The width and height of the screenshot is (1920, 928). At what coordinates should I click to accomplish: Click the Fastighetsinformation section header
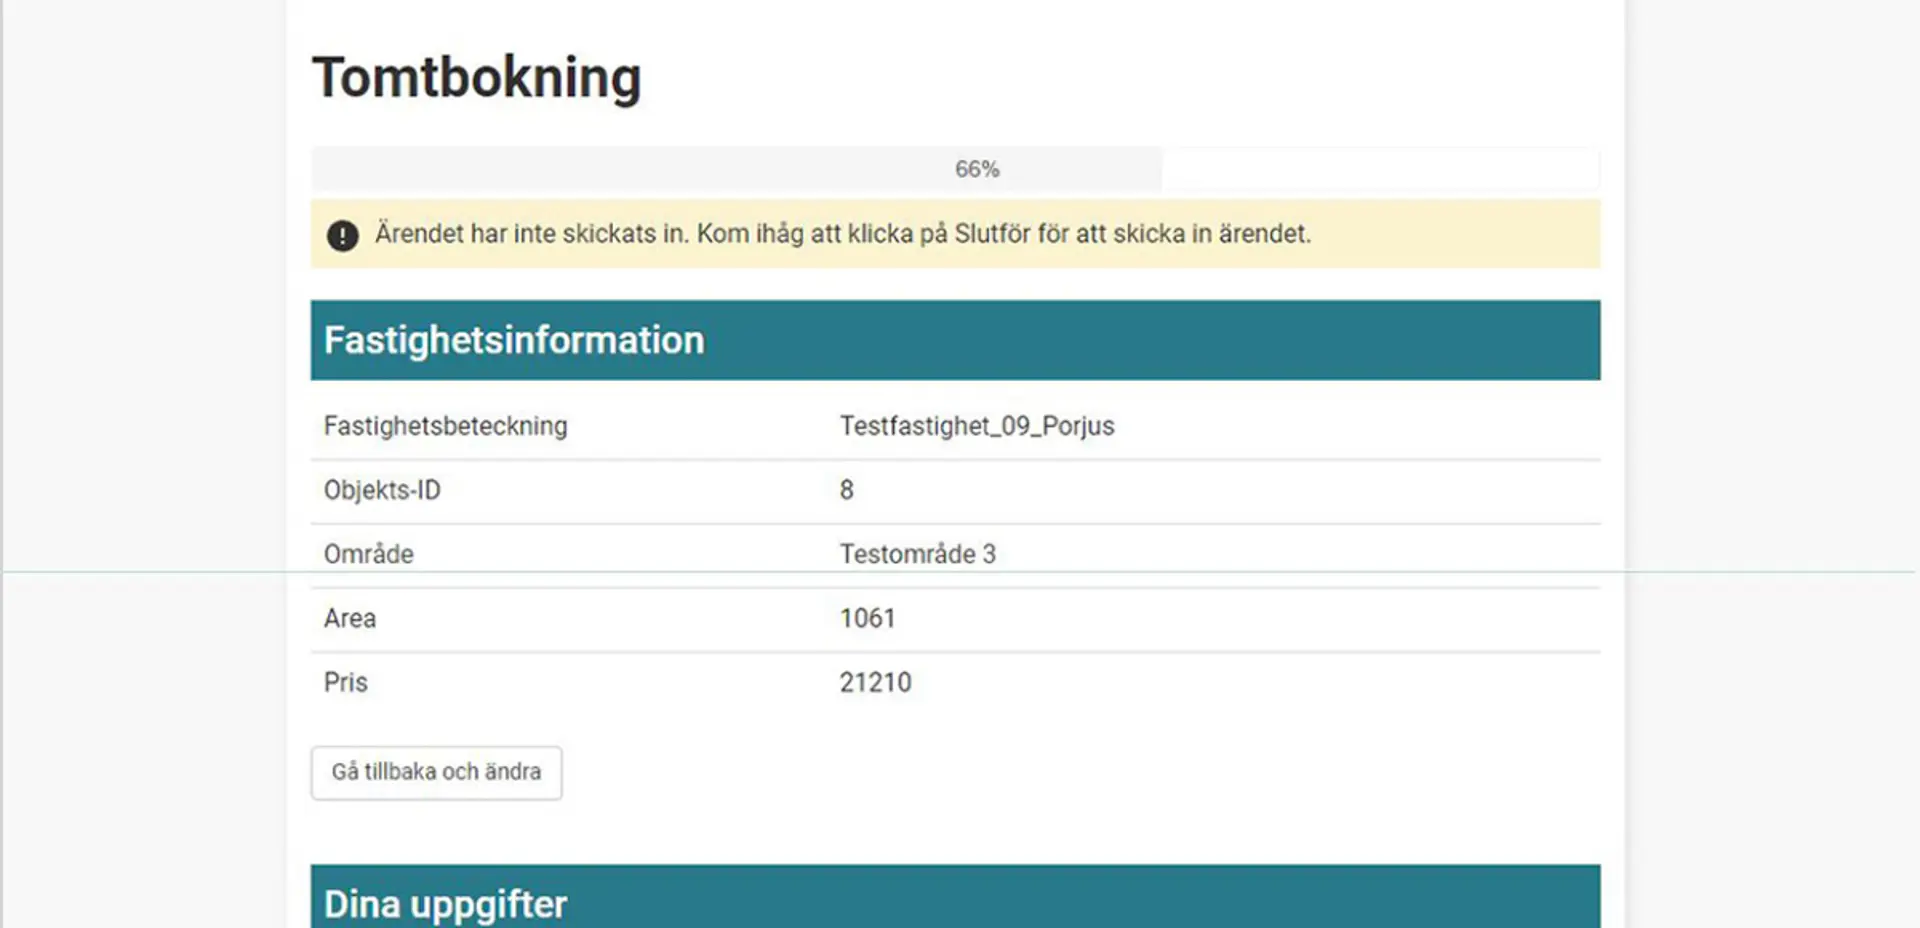click(x=513, y=339)
